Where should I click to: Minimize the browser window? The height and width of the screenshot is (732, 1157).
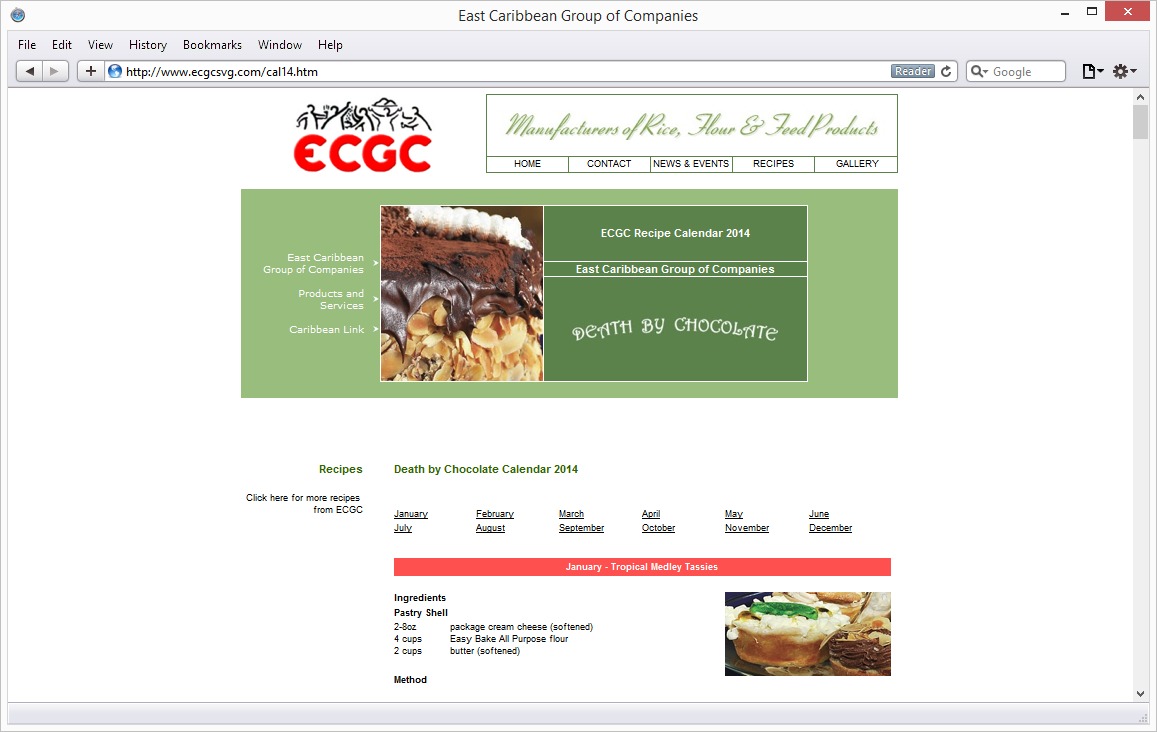point(1065,13)
